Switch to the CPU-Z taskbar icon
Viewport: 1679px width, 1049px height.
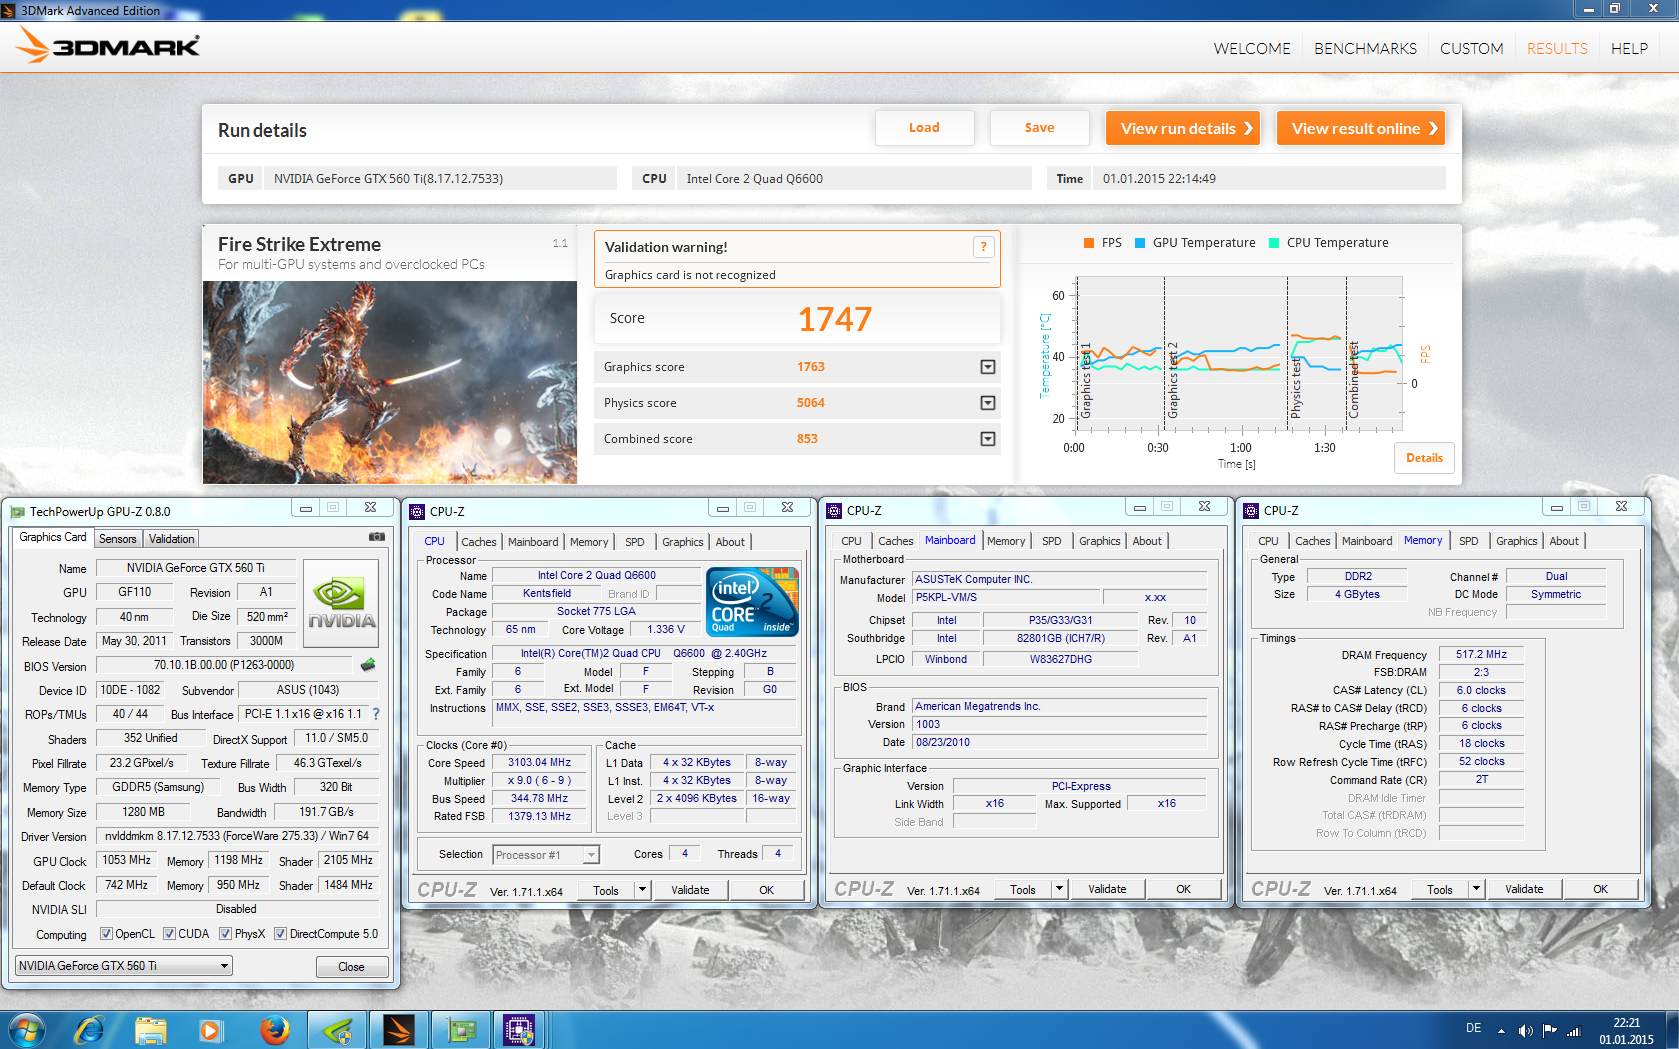click(x=519, y=1029)
